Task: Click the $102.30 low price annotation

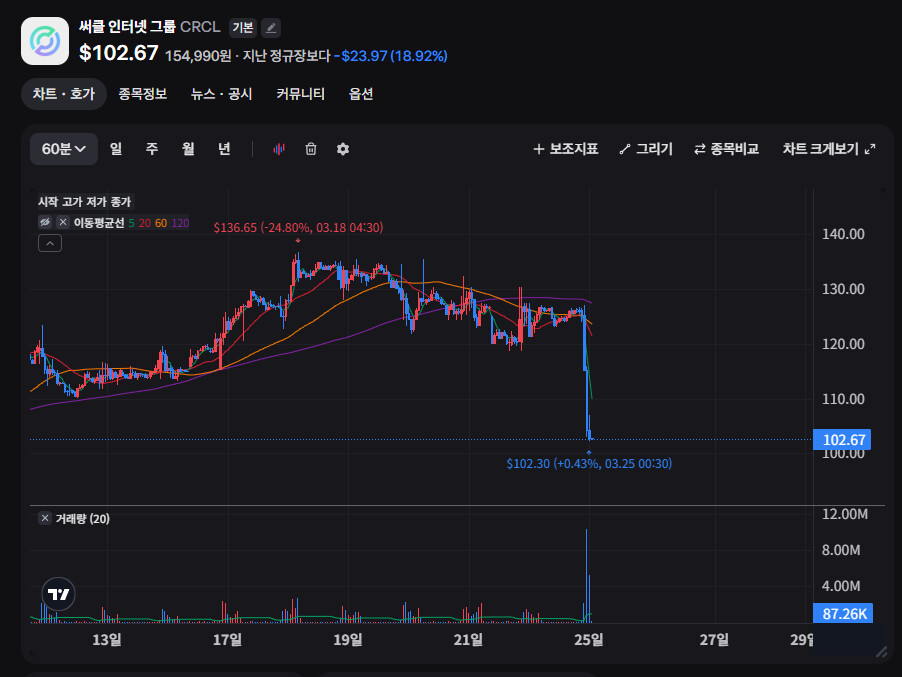Action: tap(589, 463)
